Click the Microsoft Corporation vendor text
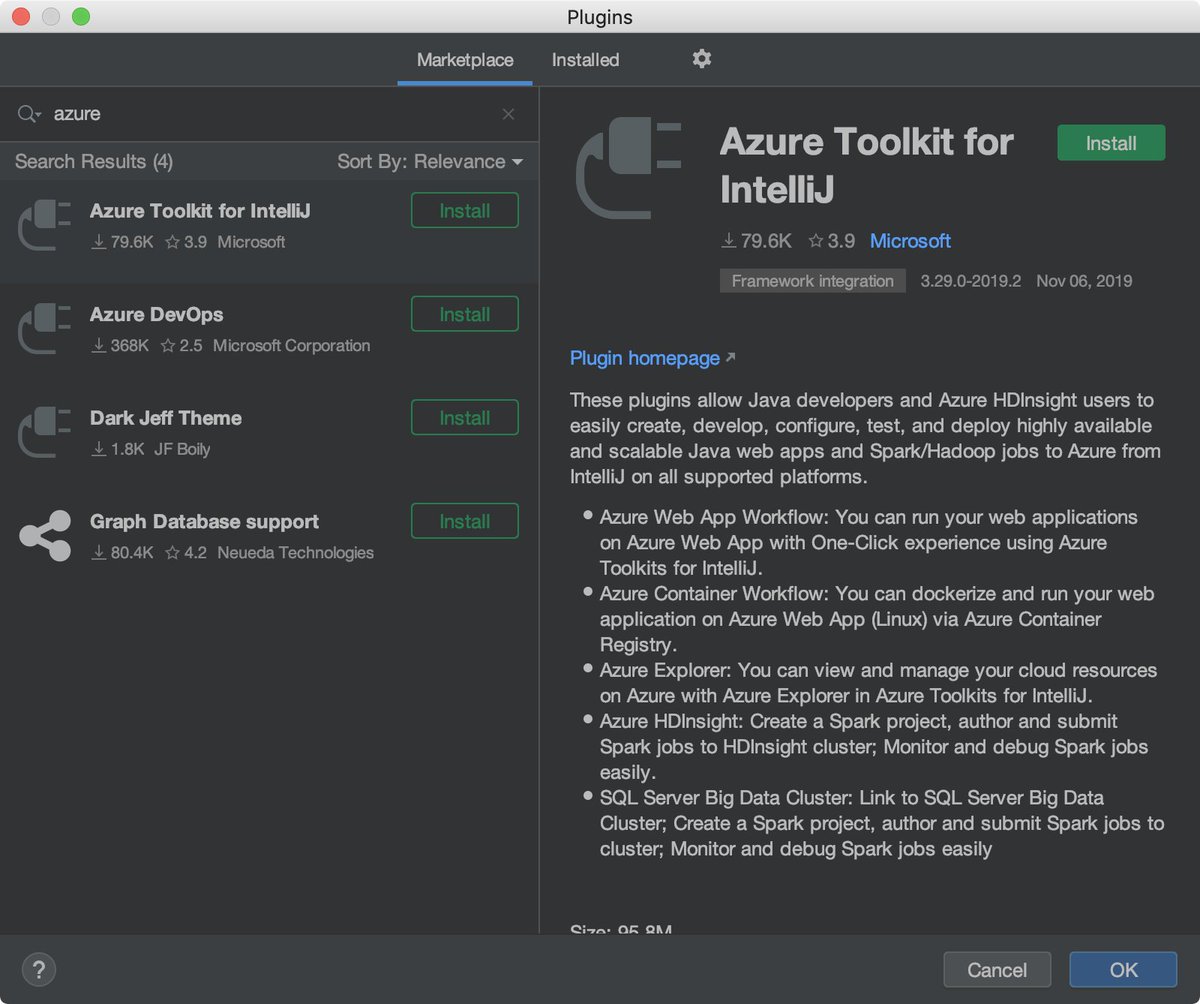Screen dimensions: 1200x1004 (x=292, y=346)
